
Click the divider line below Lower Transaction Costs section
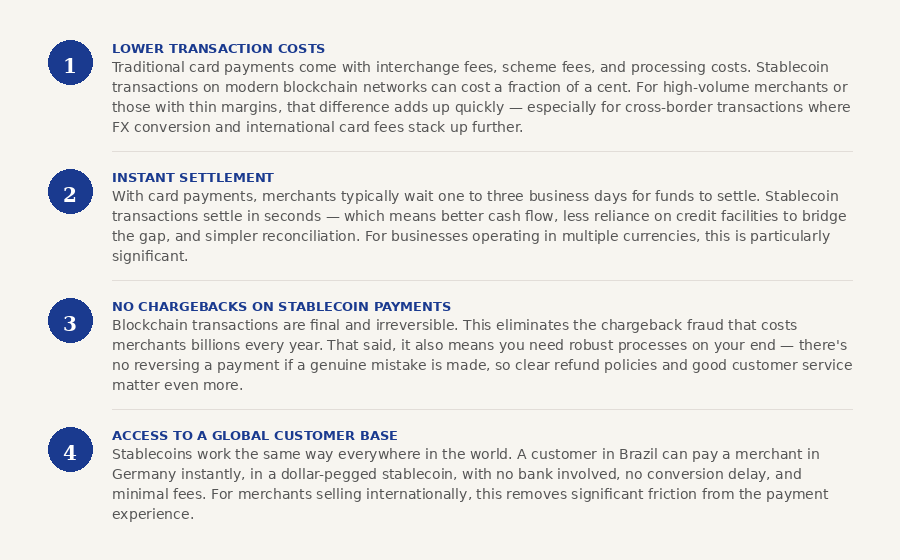pyautogui.click(x=482, y=151)
